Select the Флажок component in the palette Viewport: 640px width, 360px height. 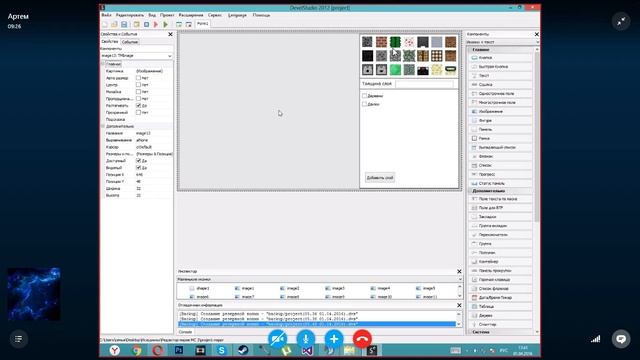(x=501, y=156)
